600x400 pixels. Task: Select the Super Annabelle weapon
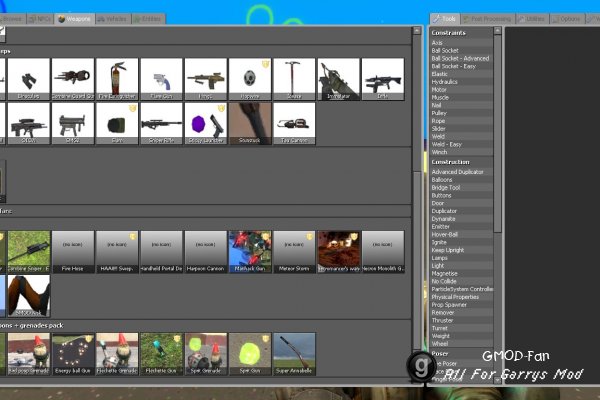(x=294, y=354)
